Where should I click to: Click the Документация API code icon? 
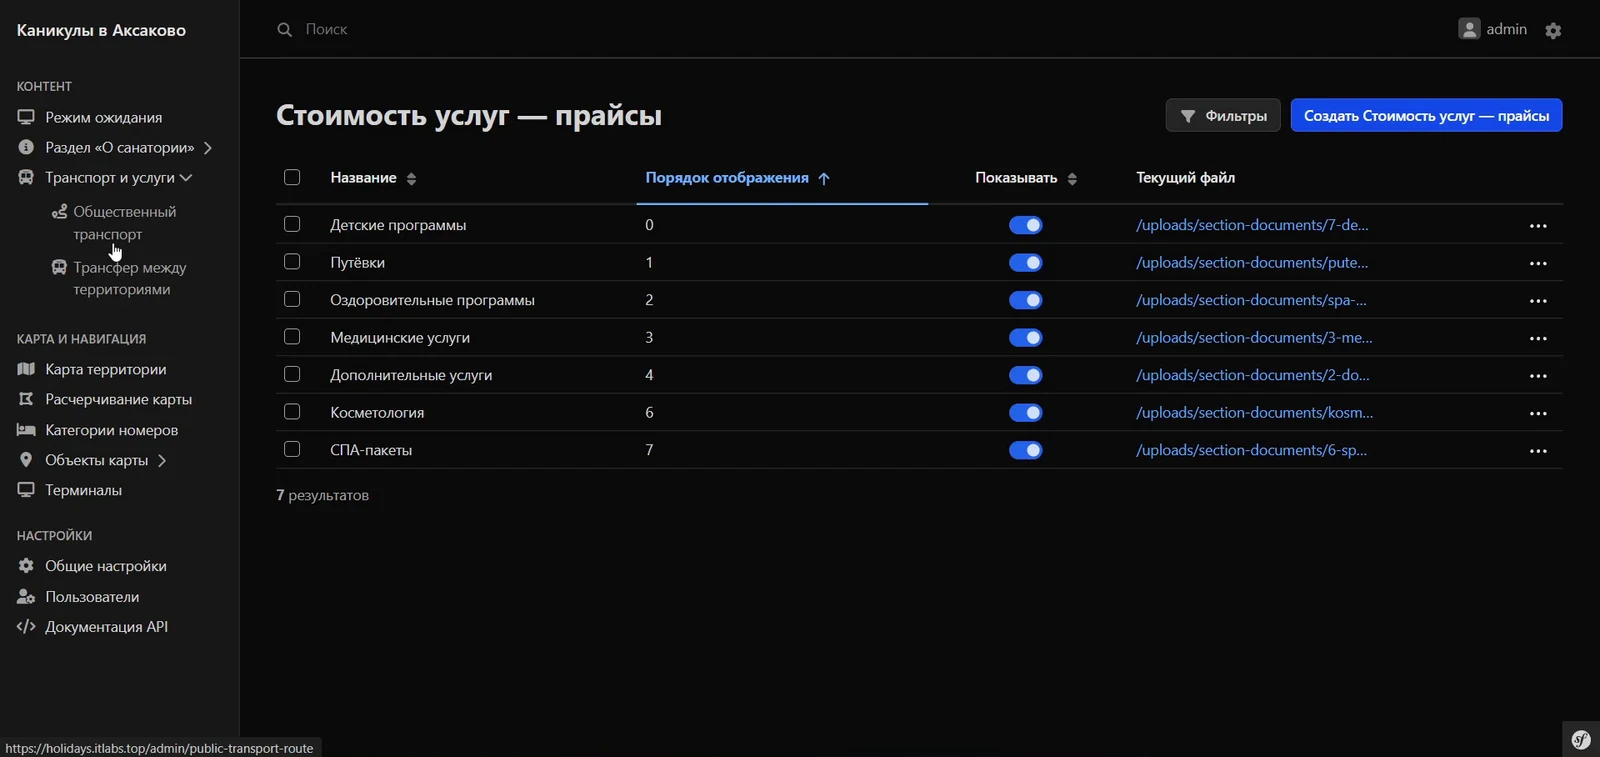(x=26, y=627)
